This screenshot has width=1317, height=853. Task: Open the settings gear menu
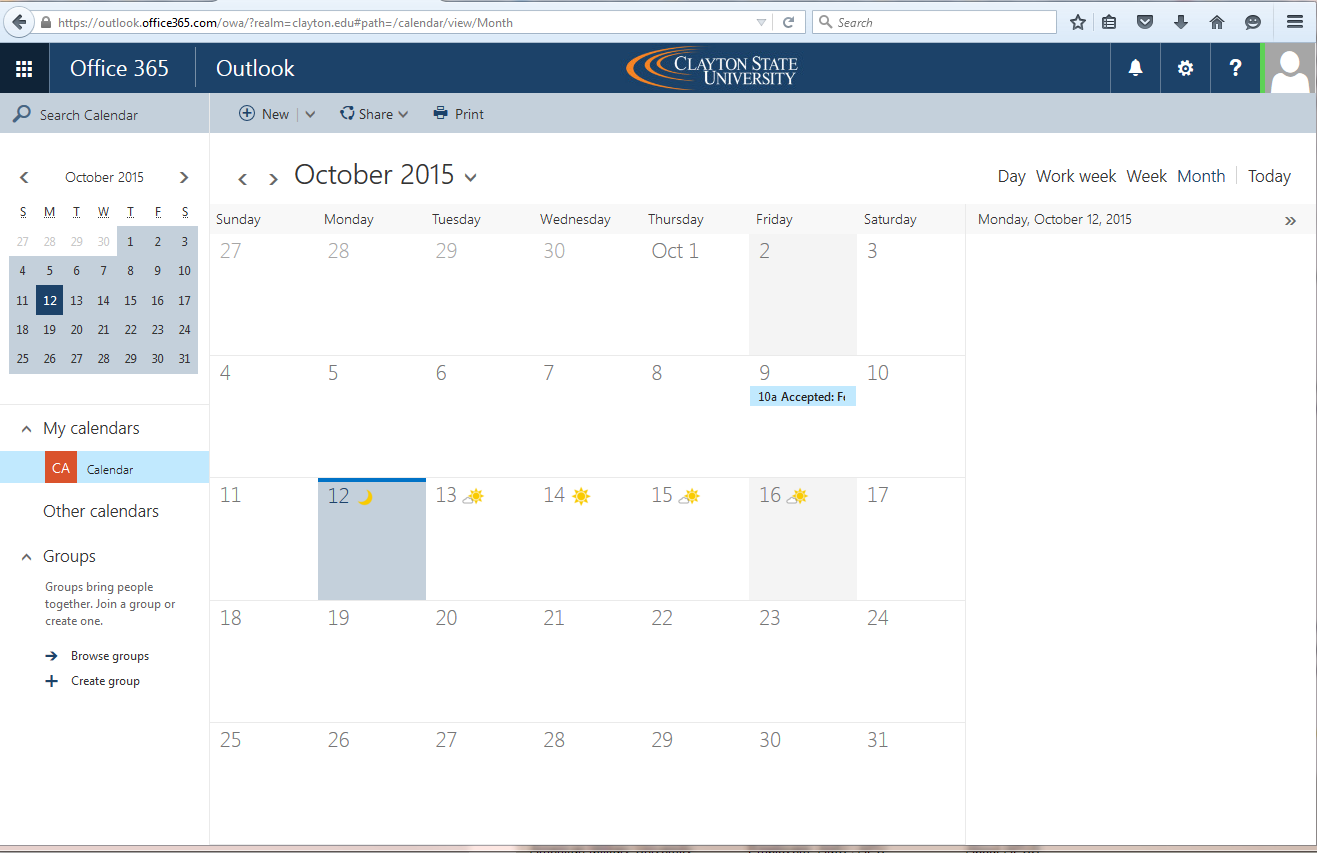[x=1185, y=68]
